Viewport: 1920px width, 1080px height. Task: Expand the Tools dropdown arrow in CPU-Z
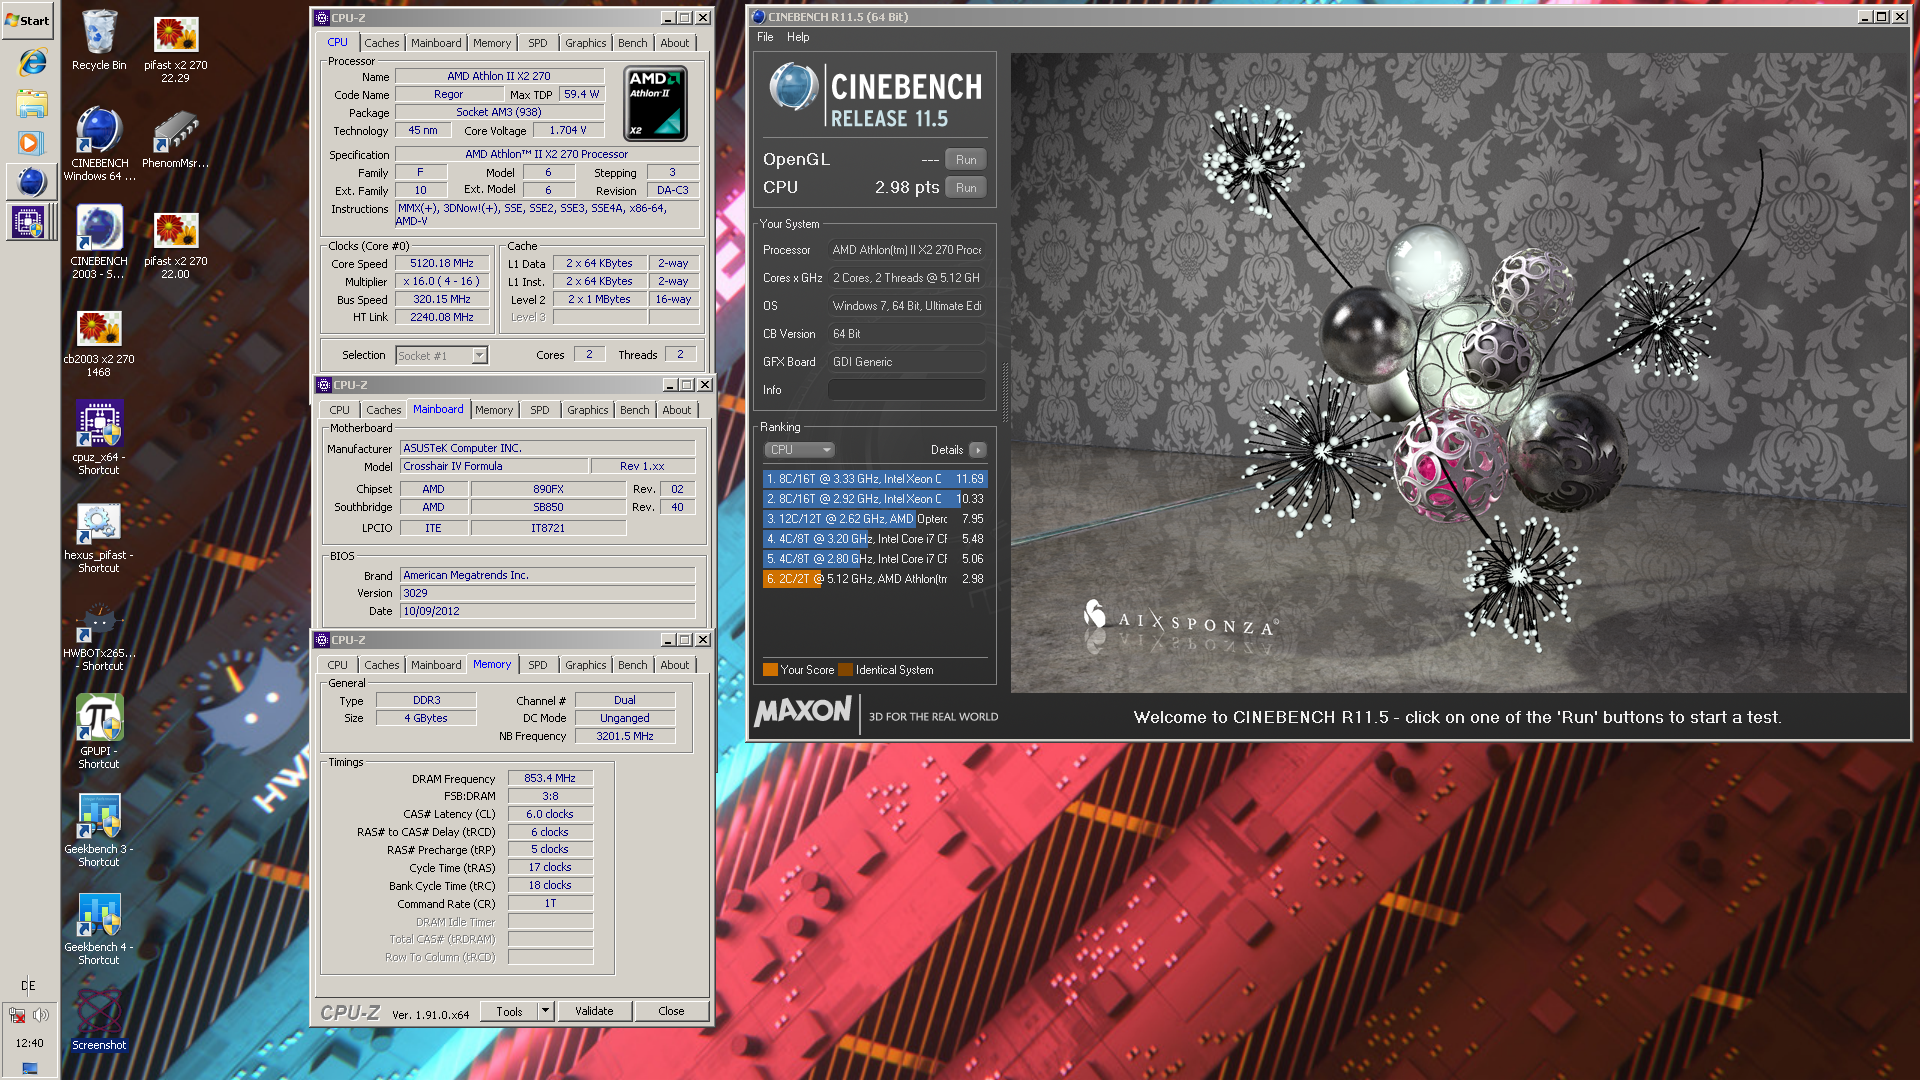click(545, 1011)
